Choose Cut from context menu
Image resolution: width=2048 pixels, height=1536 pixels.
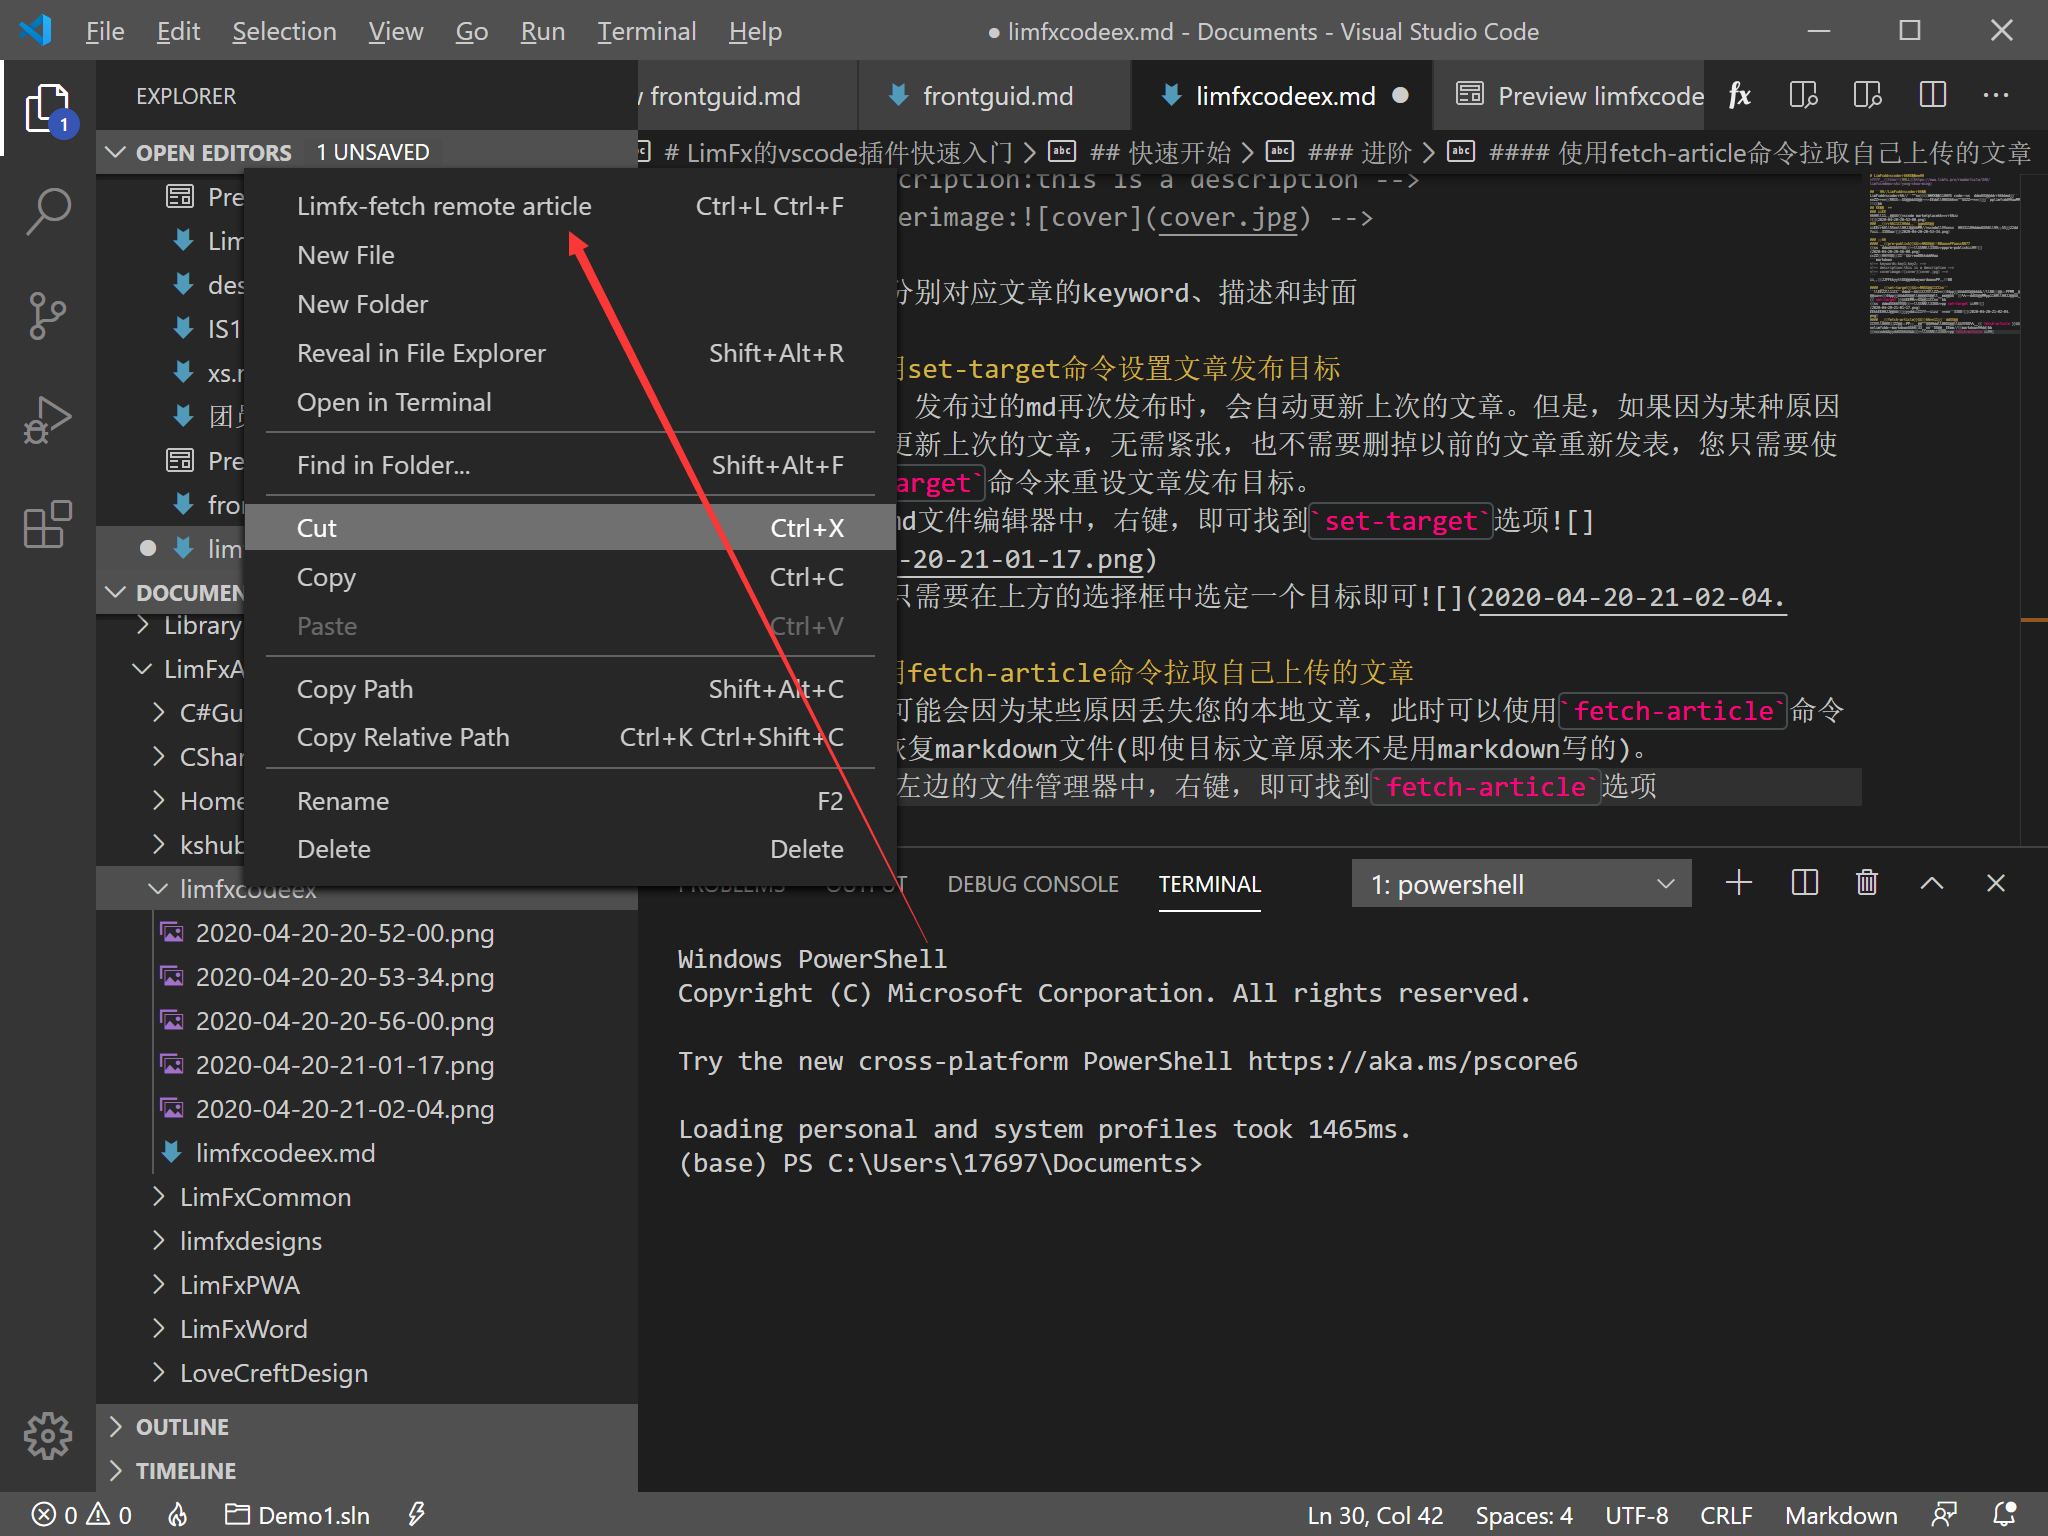point(570,528)
